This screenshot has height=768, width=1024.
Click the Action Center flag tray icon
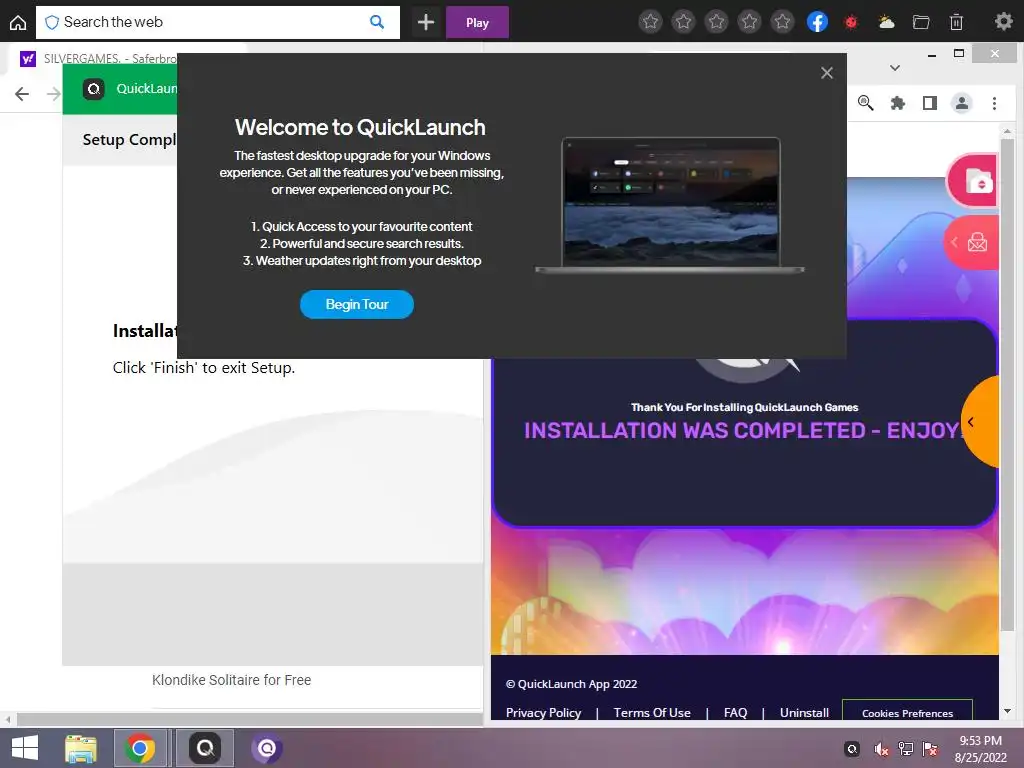pyautogui.click(x=930, y=749)
